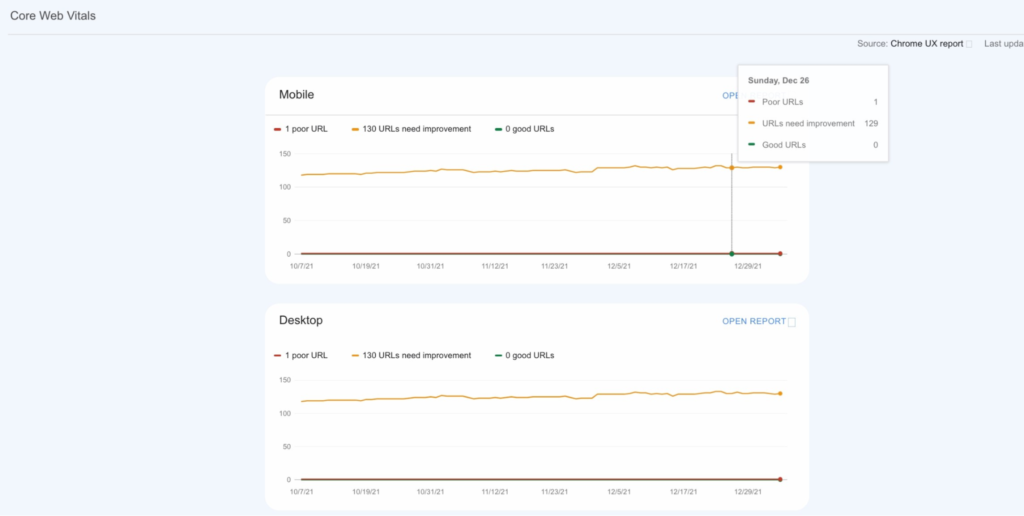This screenshot has width=1024, height=516.
Task: Open the Chrome UX report source link
Action: click(926, 44)
